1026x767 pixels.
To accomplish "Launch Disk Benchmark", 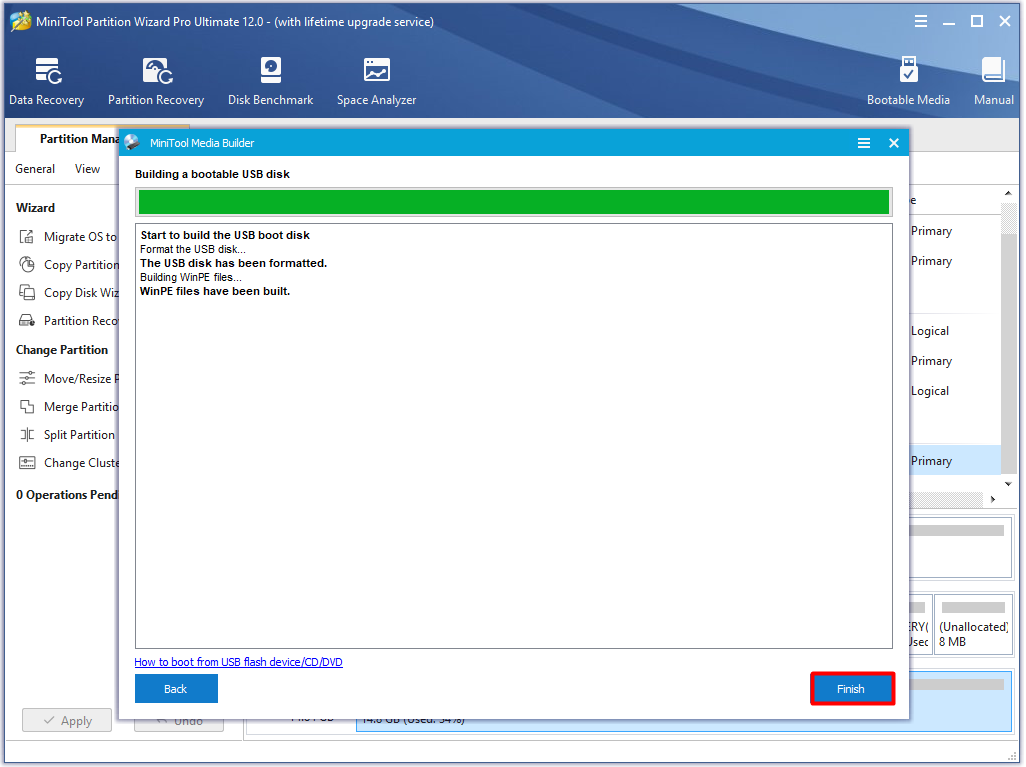I will point(270,81).
